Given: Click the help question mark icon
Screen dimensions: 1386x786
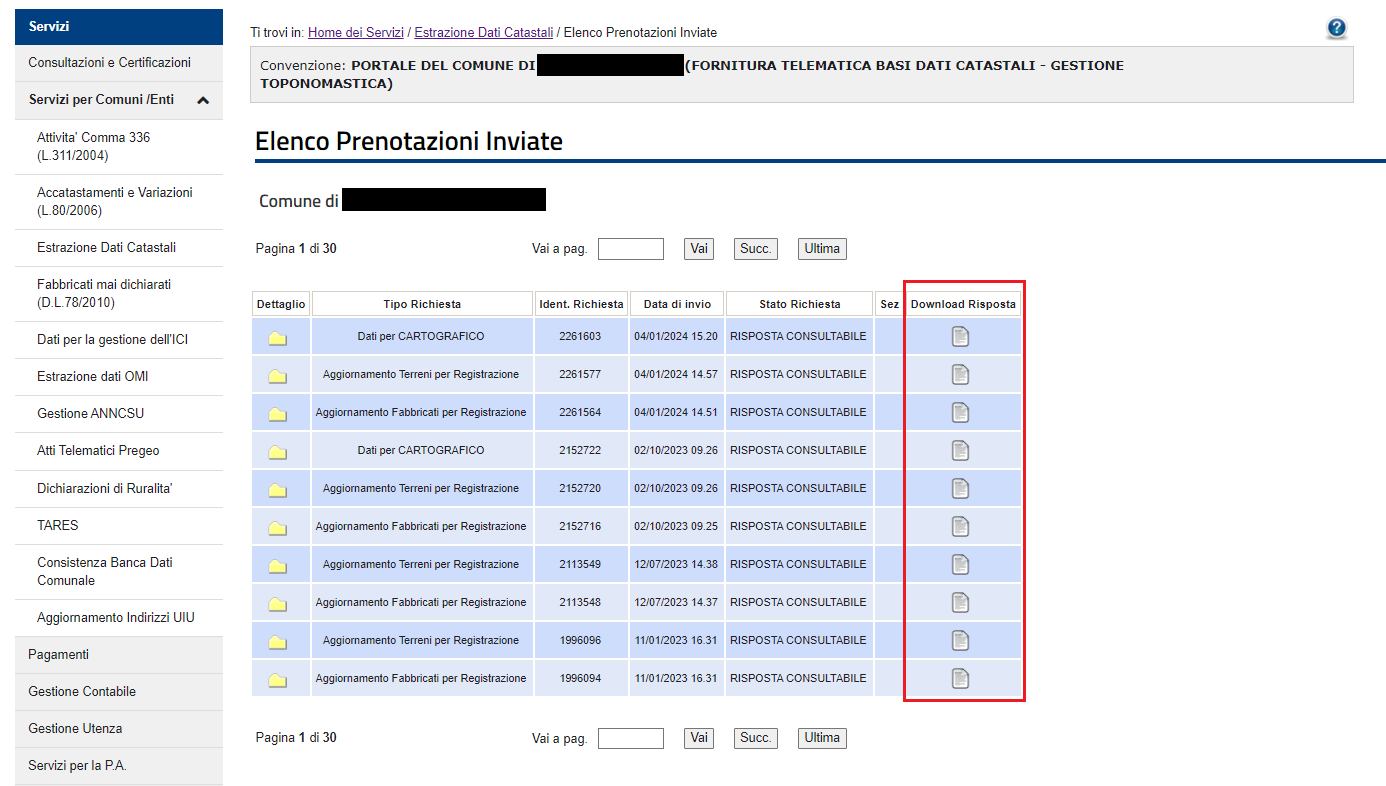Looking at the screenshot, I should 1336,29.
